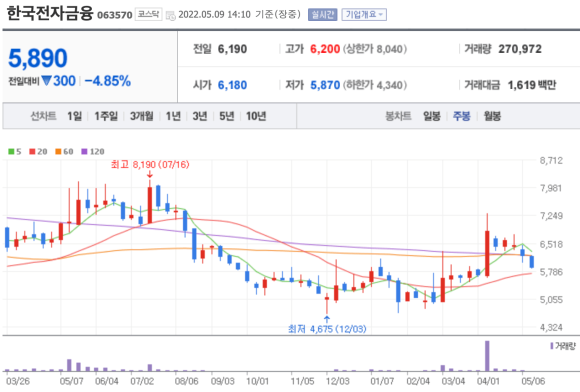Screen dimensions: 580x392
Task: Click the change rate -4.85%
Action: [108, 81]
